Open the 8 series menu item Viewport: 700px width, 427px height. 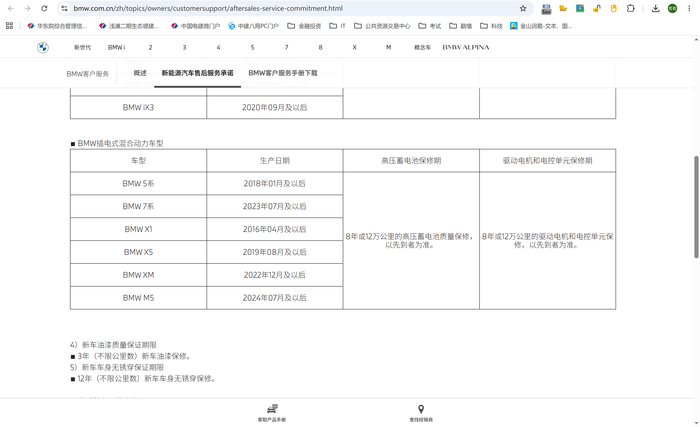pyautogui.click(x=321, y=47)
